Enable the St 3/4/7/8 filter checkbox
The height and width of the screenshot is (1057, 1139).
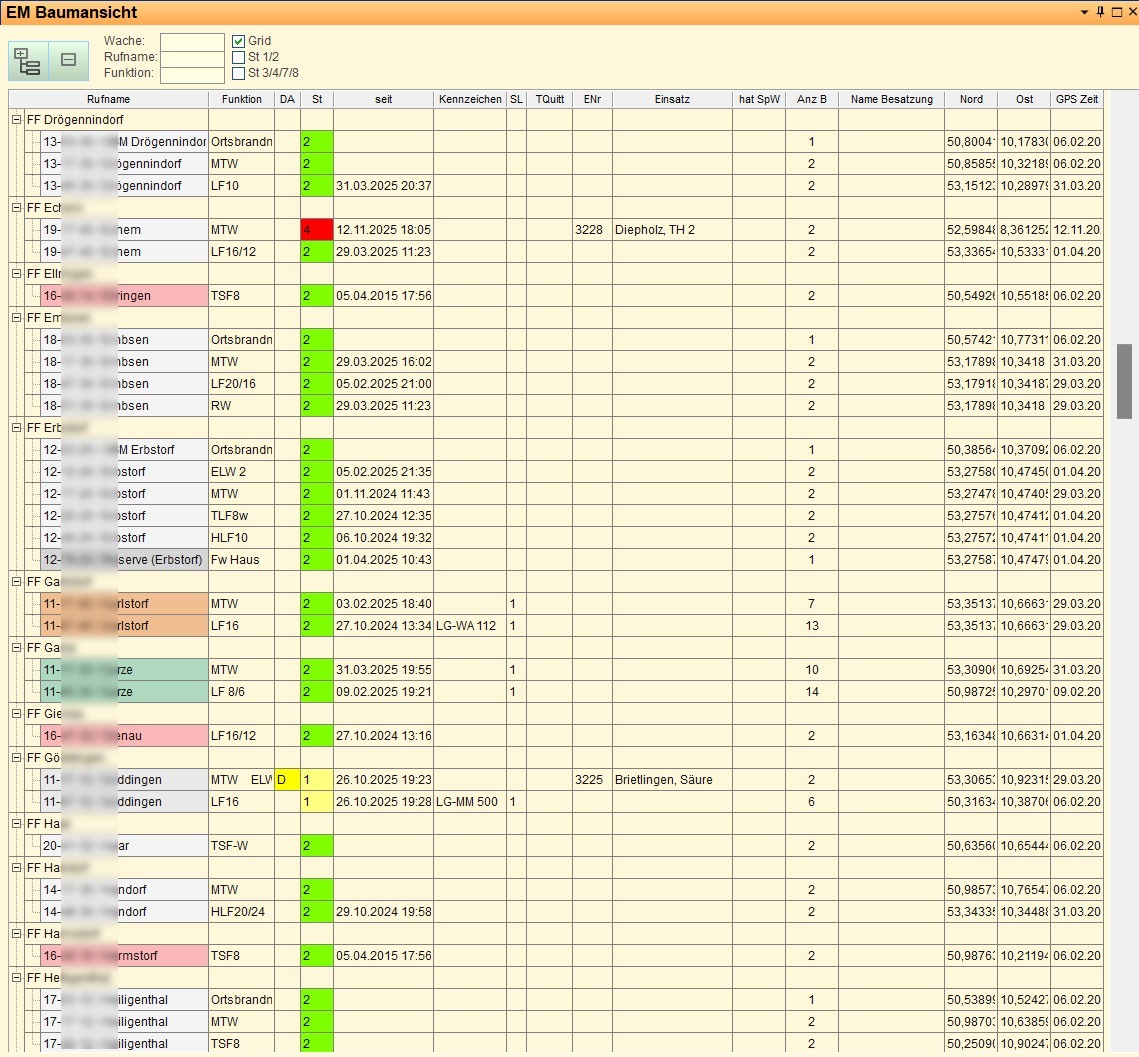[x=239, y=73]
